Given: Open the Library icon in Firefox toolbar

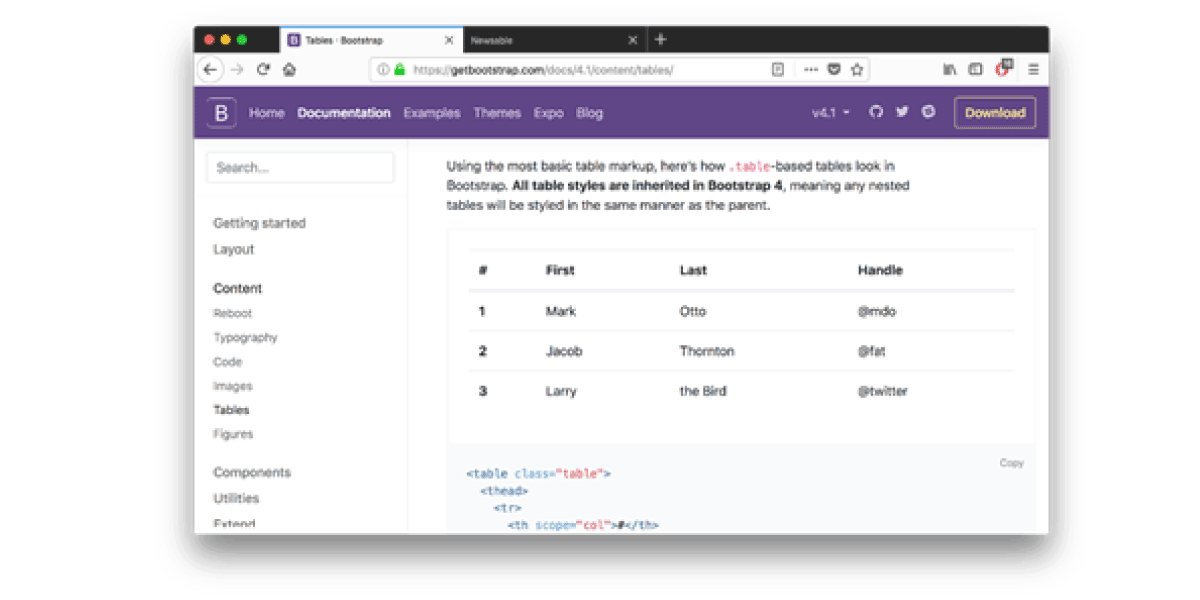Looking at the screenshot, I should coord(949,69).
